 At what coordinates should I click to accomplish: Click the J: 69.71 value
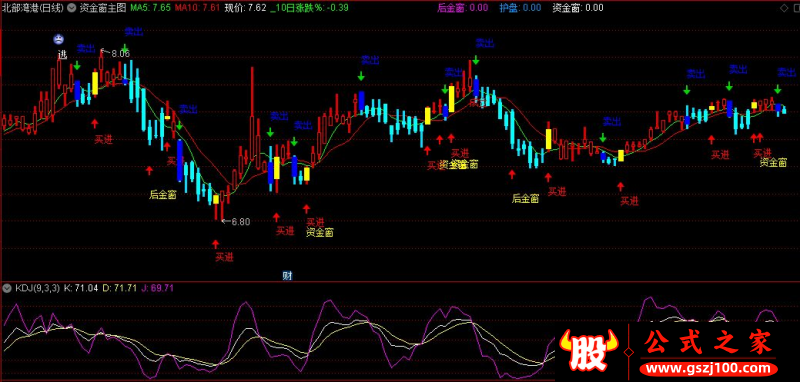pos(158,288)
